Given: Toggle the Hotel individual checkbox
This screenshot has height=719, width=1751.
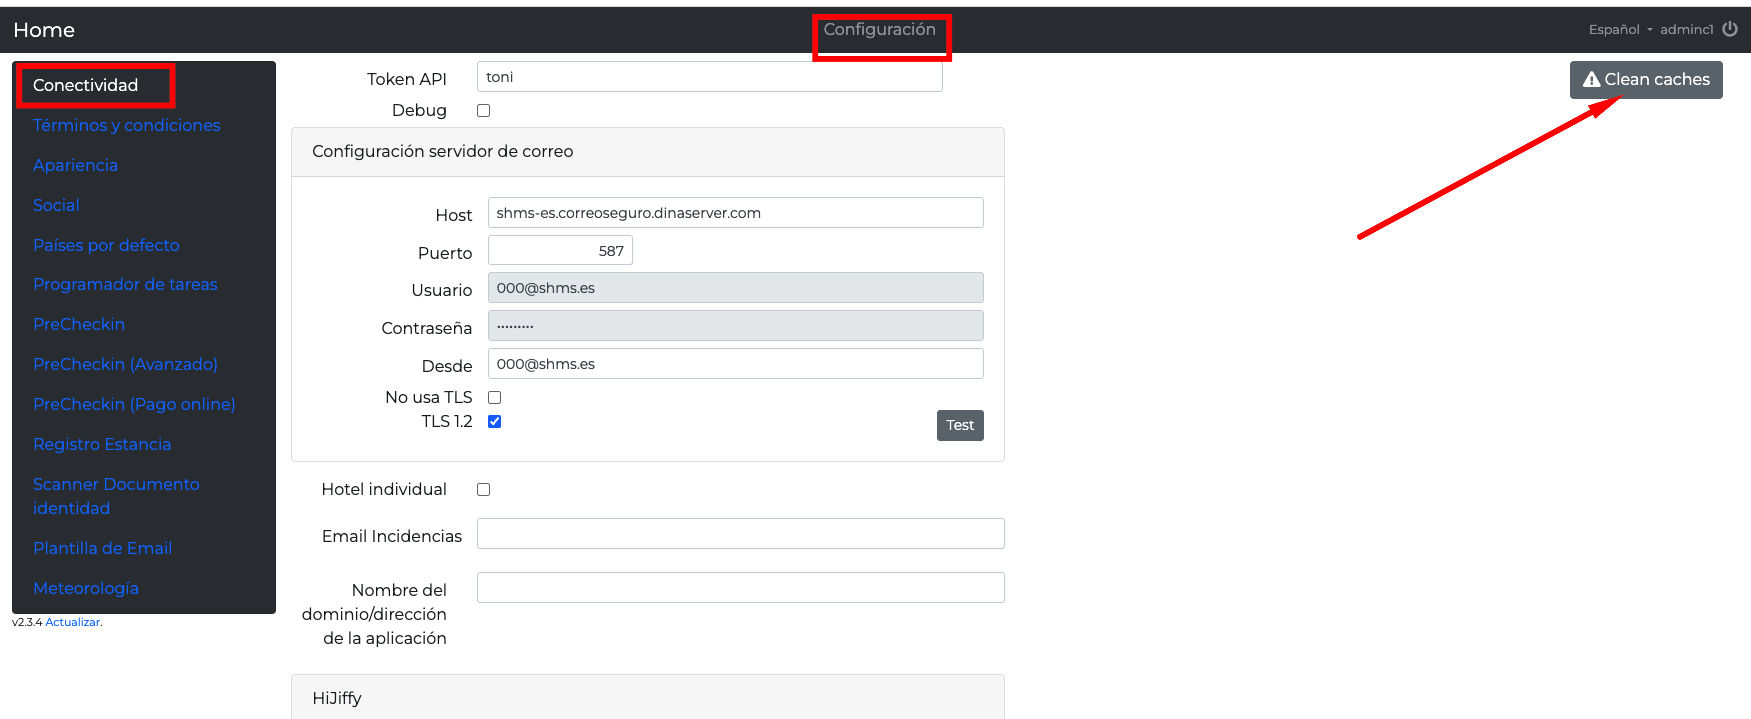Looking at the screenshot, I should click(484, 490).
